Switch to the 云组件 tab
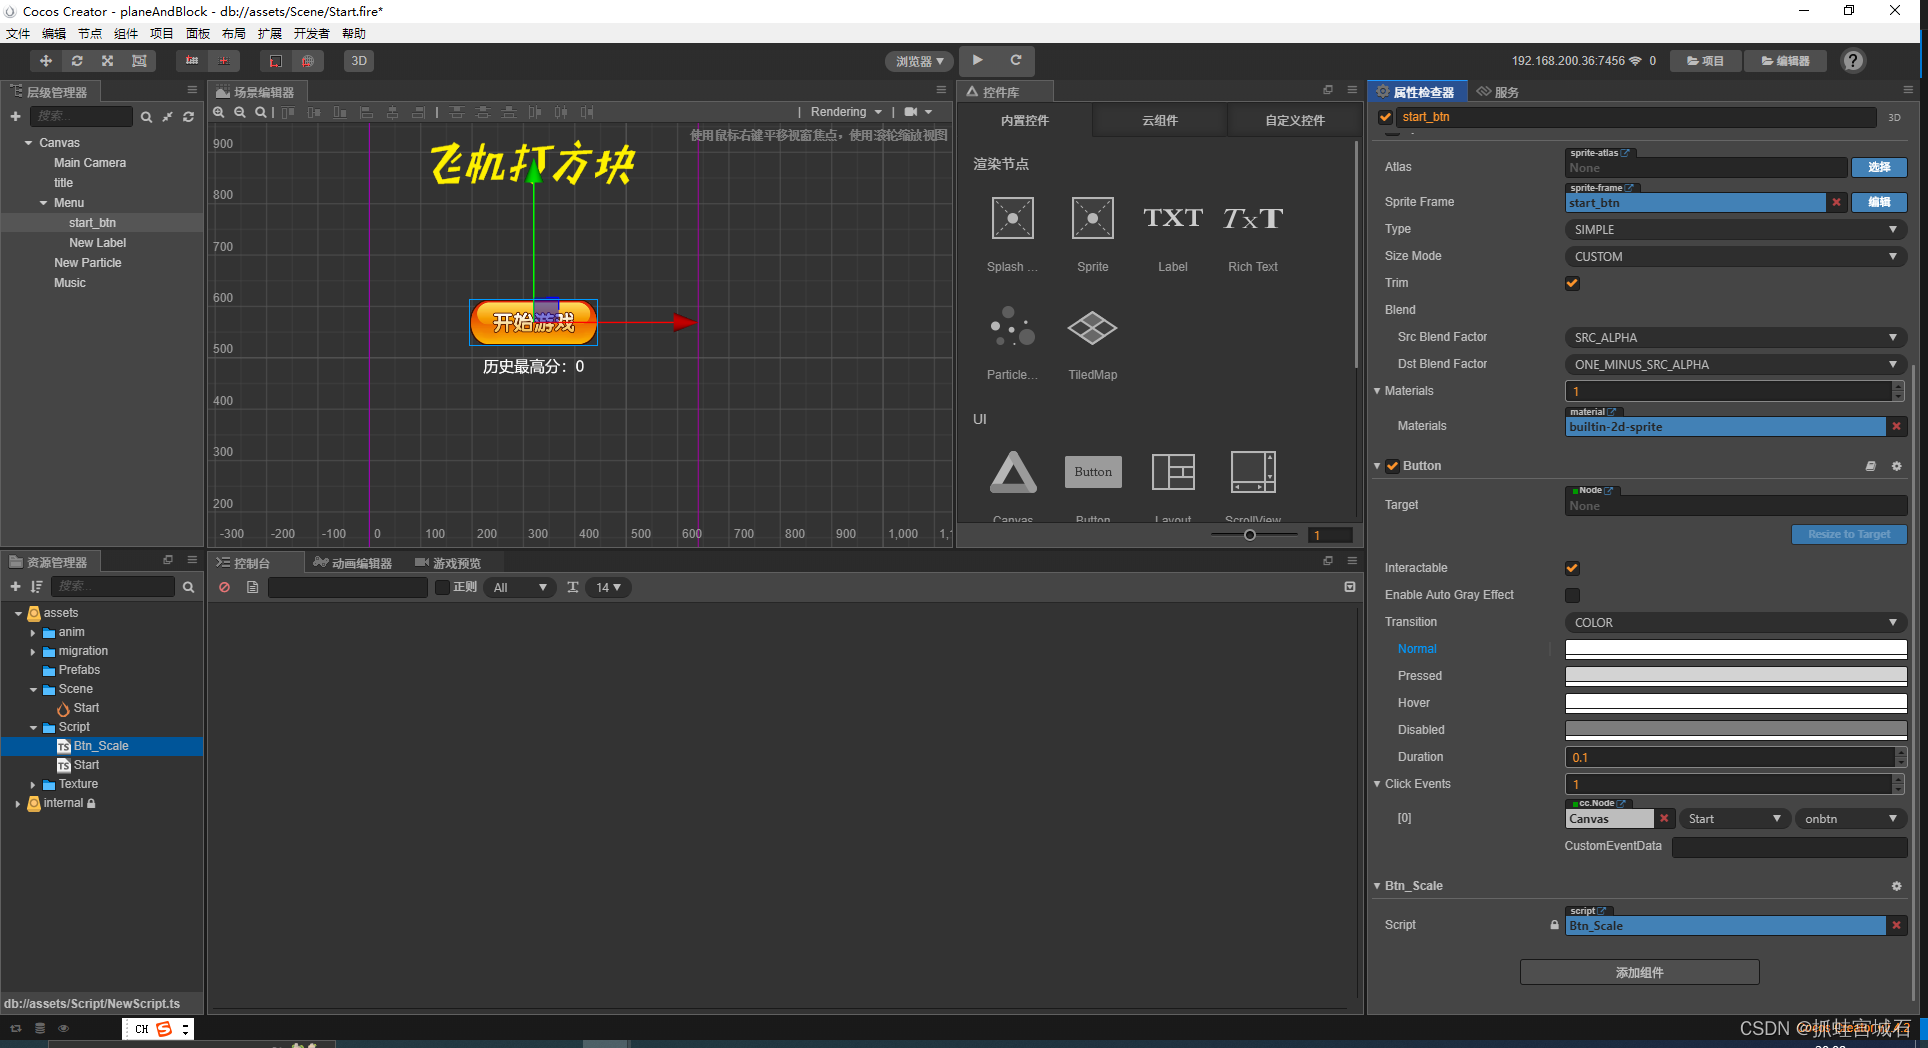 click(1160, 120)
